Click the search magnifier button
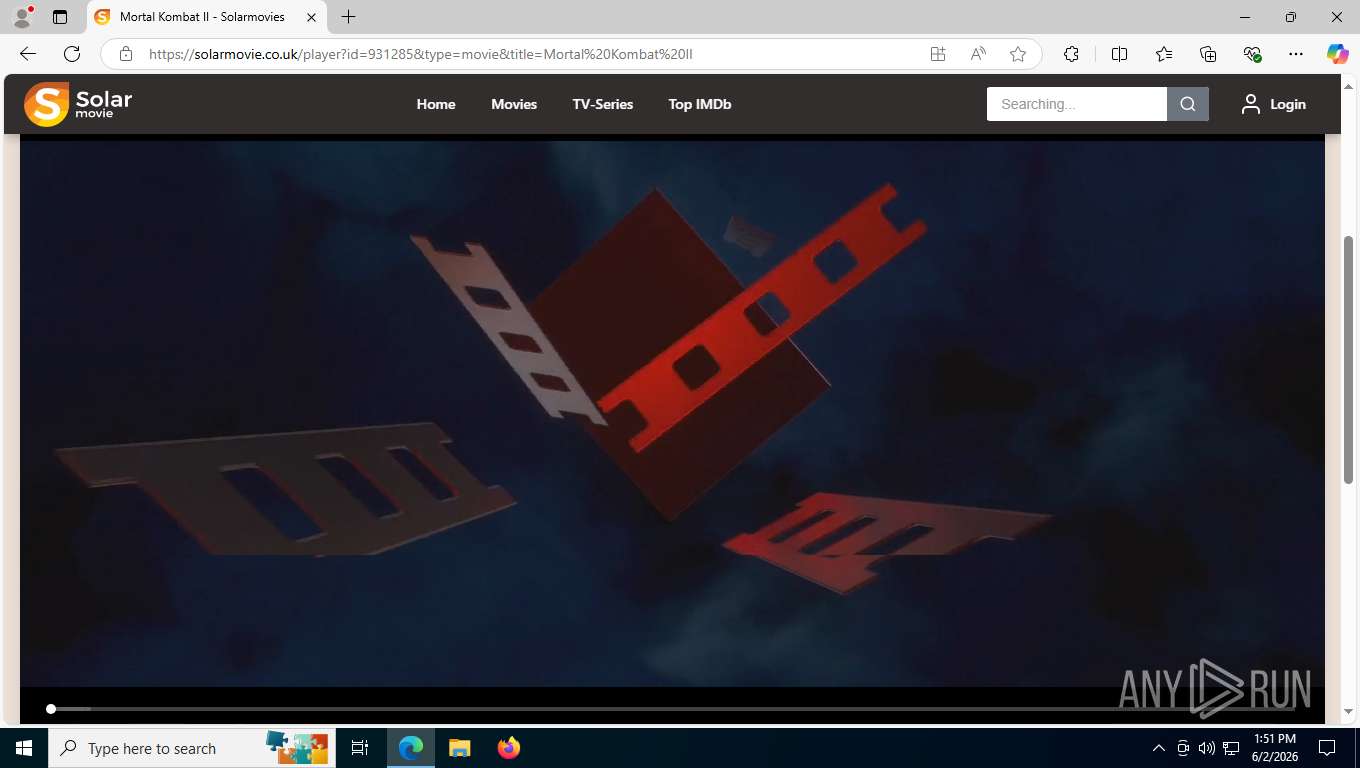1360x768 pixels. click(x=1188, y=104)
